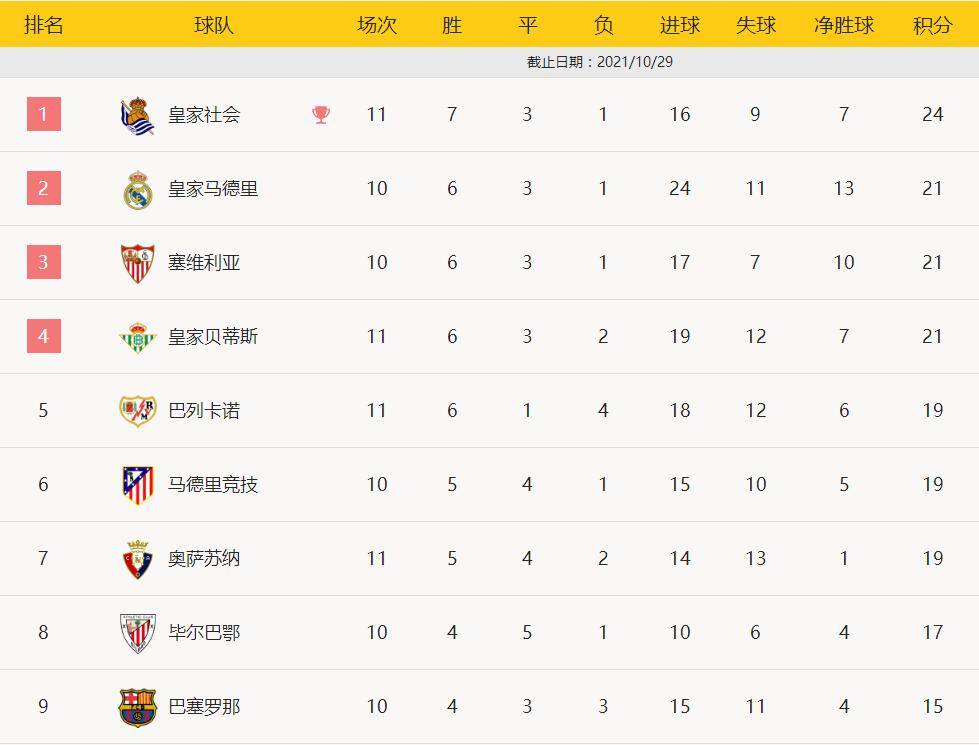Click the 排名 column header
Image resolution: width=979 pixels, height=745 pixels.
pos(43,25)
